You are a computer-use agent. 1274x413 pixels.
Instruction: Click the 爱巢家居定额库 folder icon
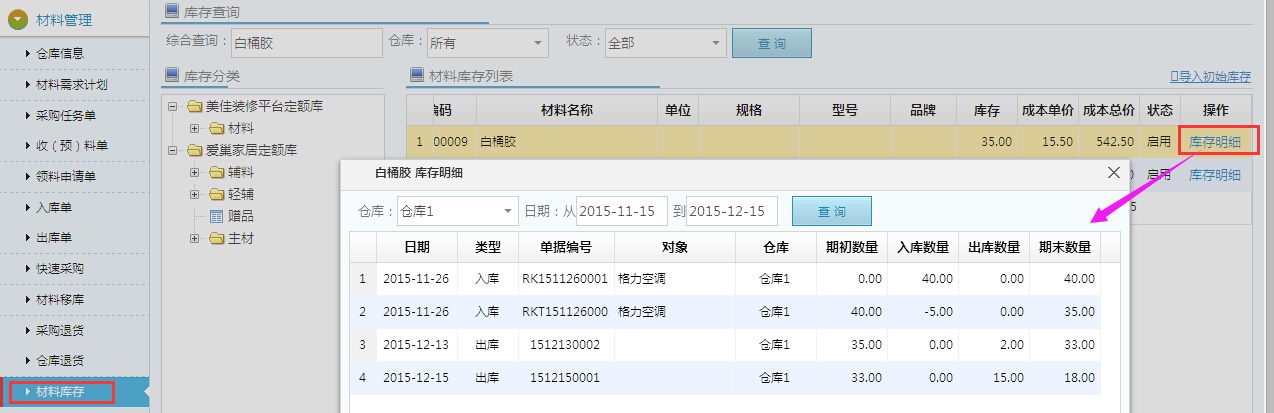[x=194, y=150]
